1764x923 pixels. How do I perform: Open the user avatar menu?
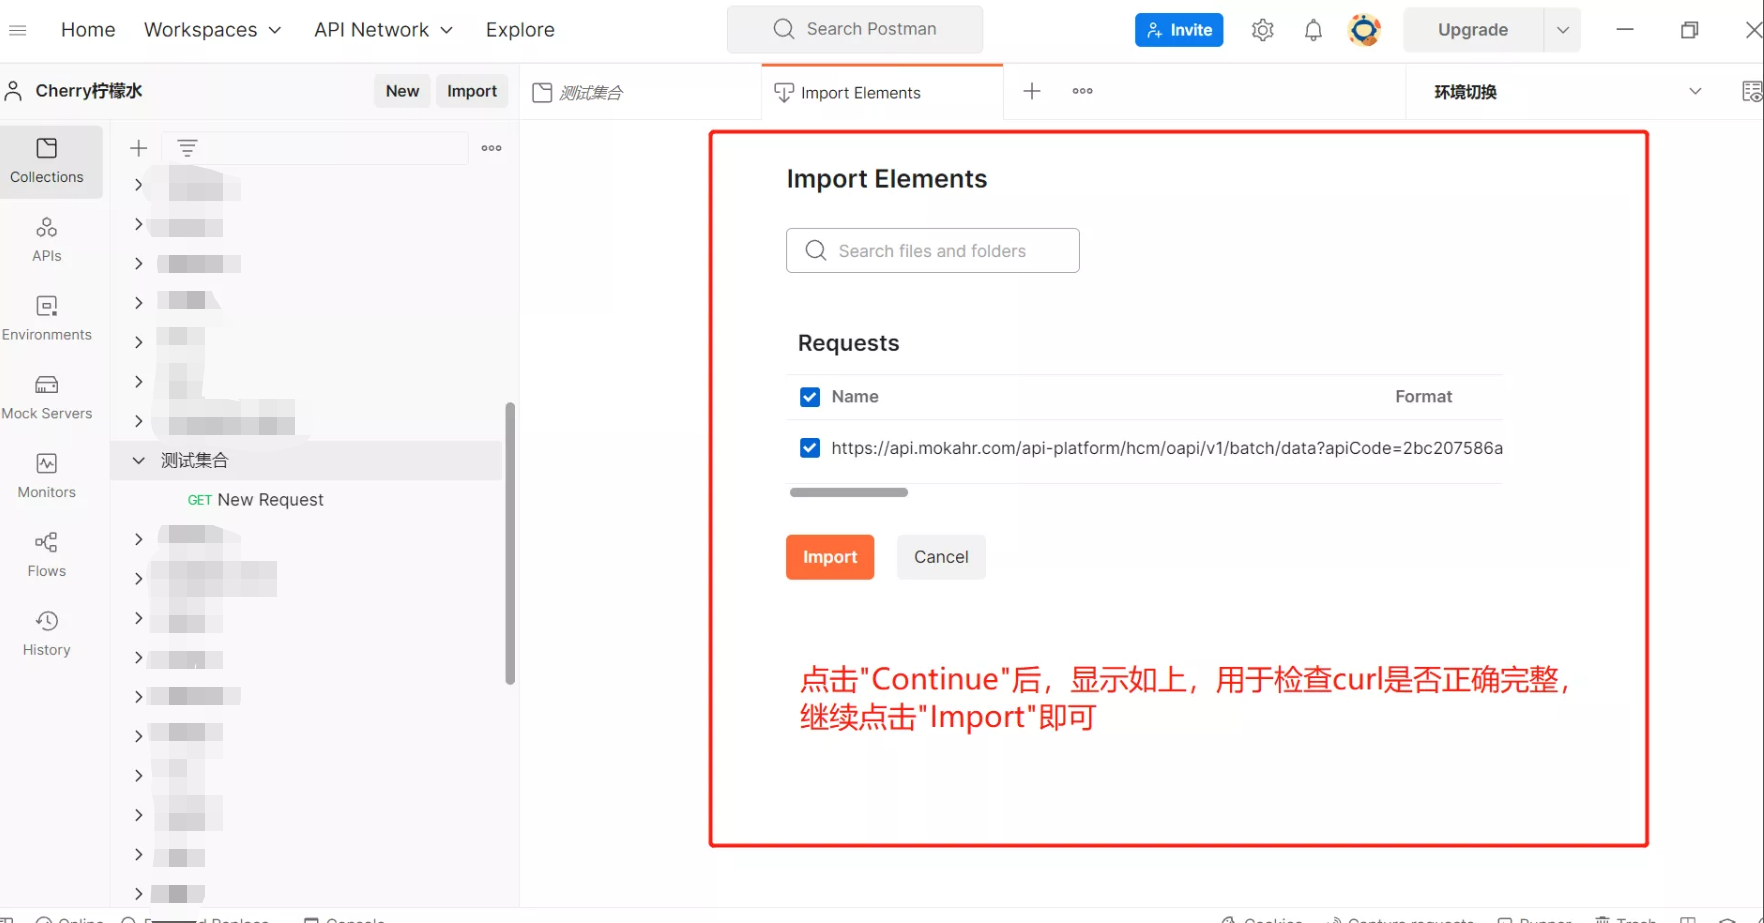click(1364, 30)
